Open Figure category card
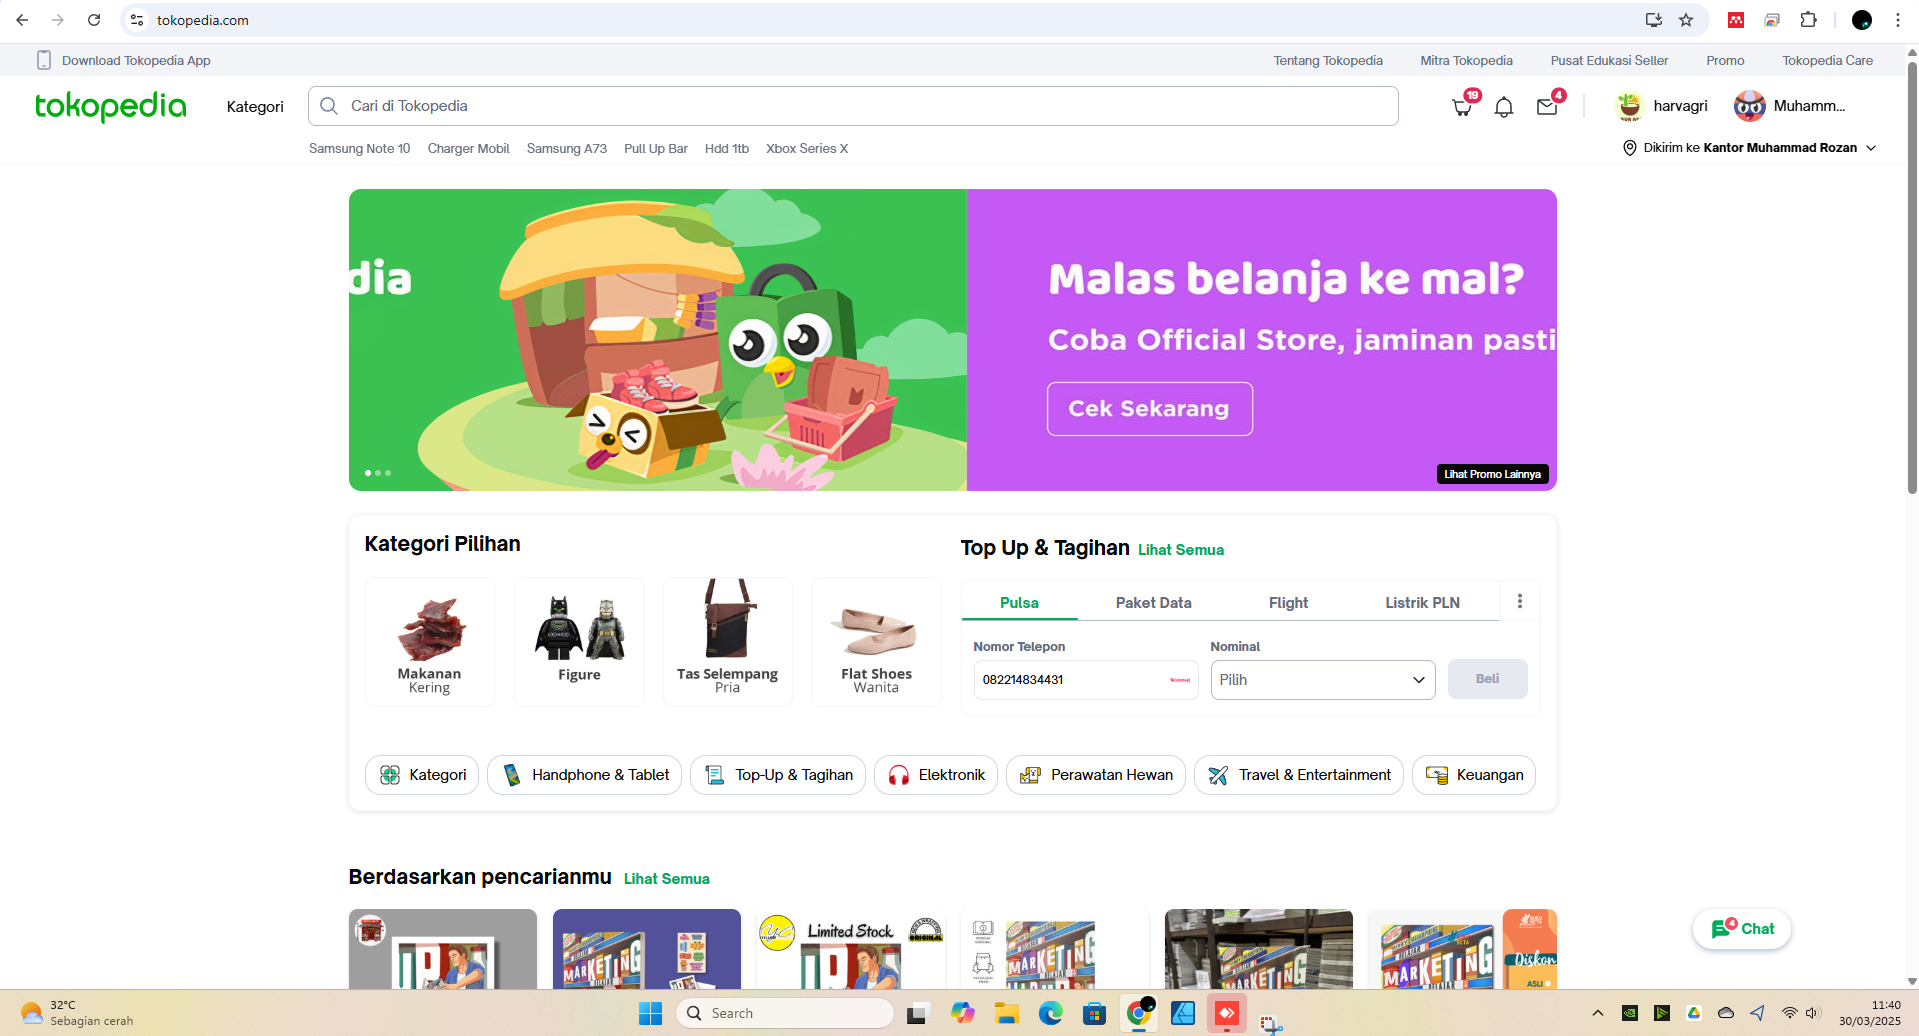 point(579,642)
